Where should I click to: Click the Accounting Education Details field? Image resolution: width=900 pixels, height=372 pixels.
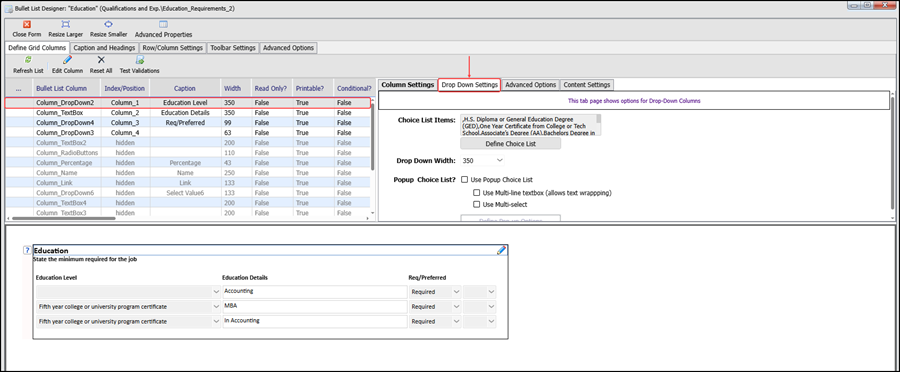point(315,292)
